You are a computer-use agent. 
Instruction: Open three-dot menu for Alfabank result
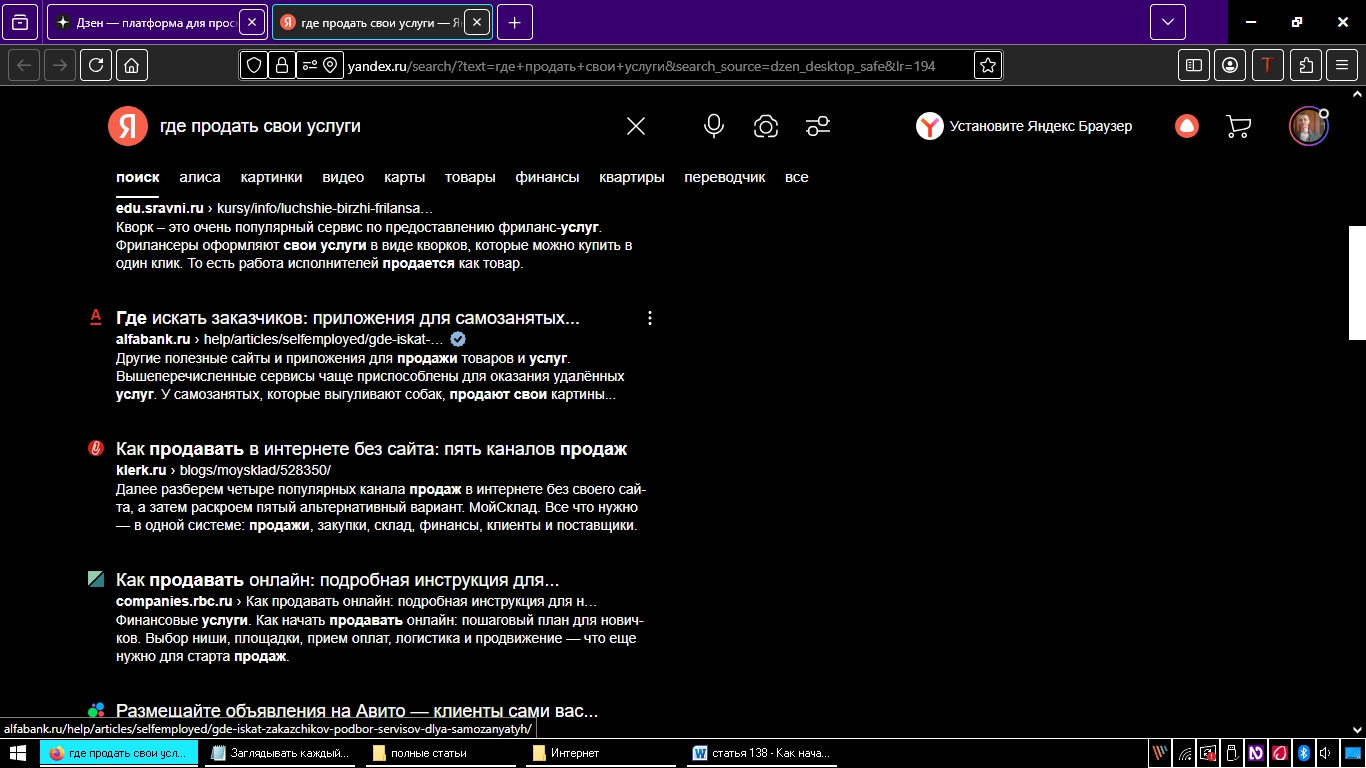coord(650,318)
